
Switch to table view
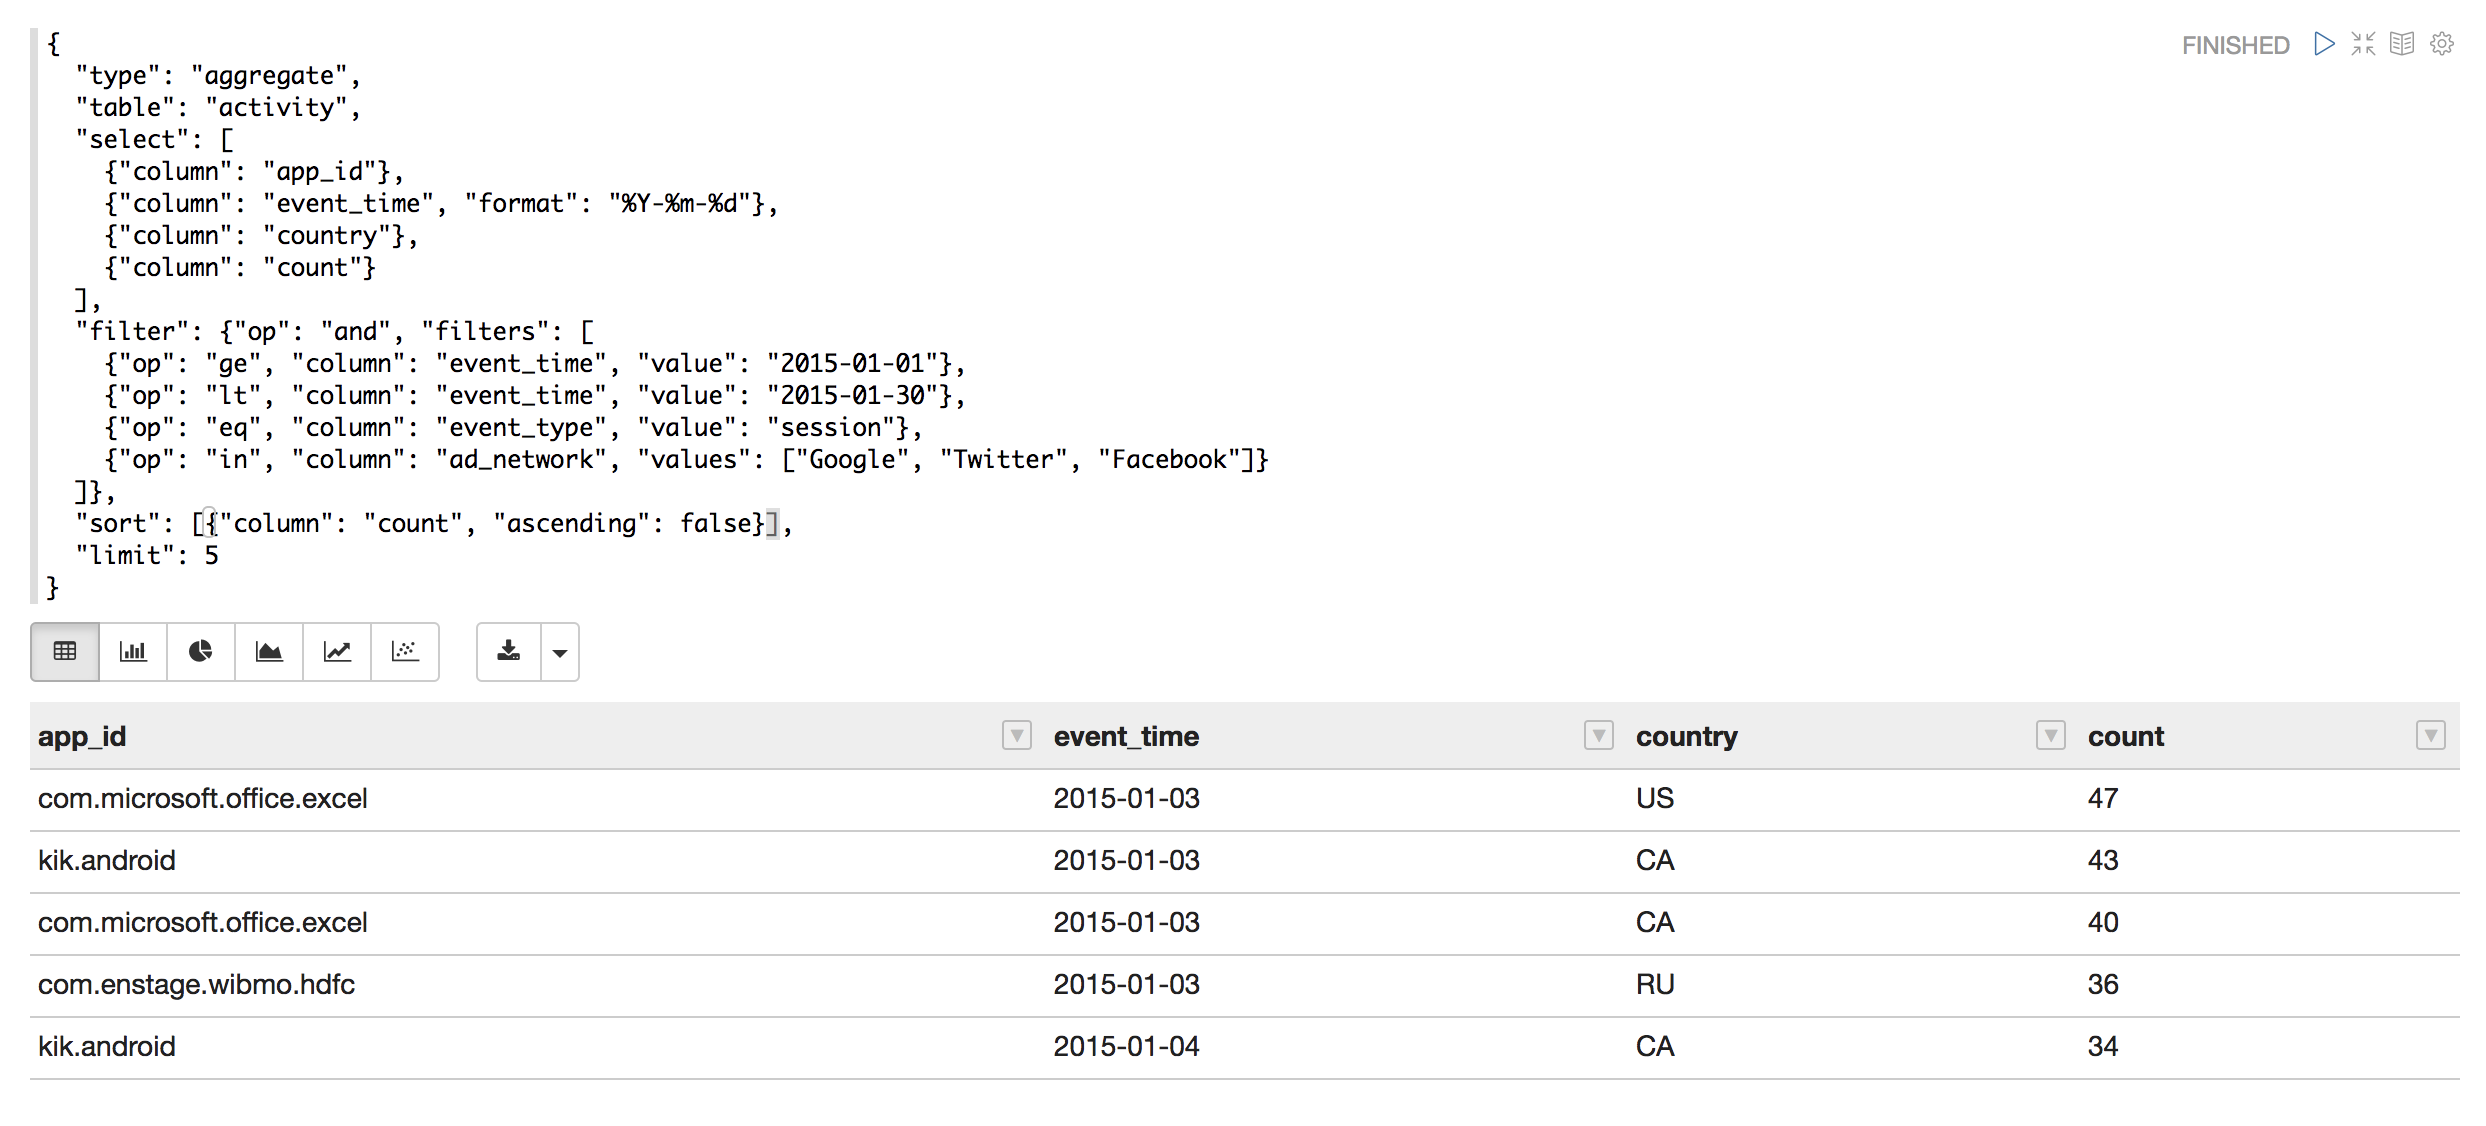click(65, 652)
